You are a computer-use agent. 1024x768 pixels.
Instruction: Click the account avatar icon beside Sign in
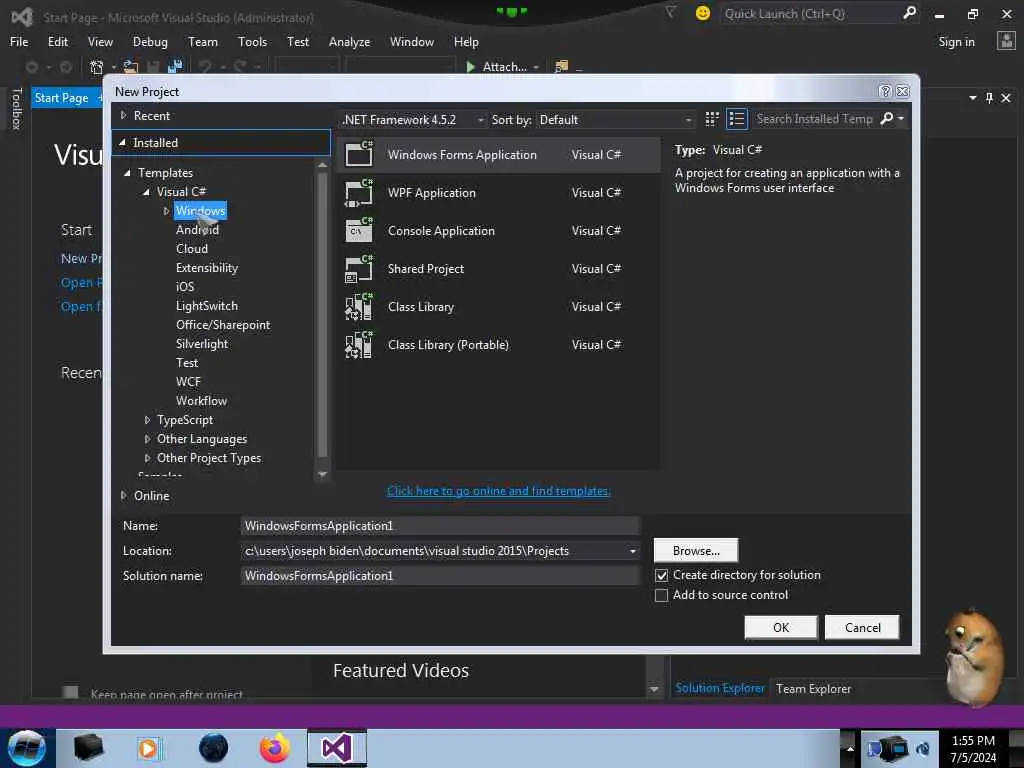click(x=1006, y=41)
